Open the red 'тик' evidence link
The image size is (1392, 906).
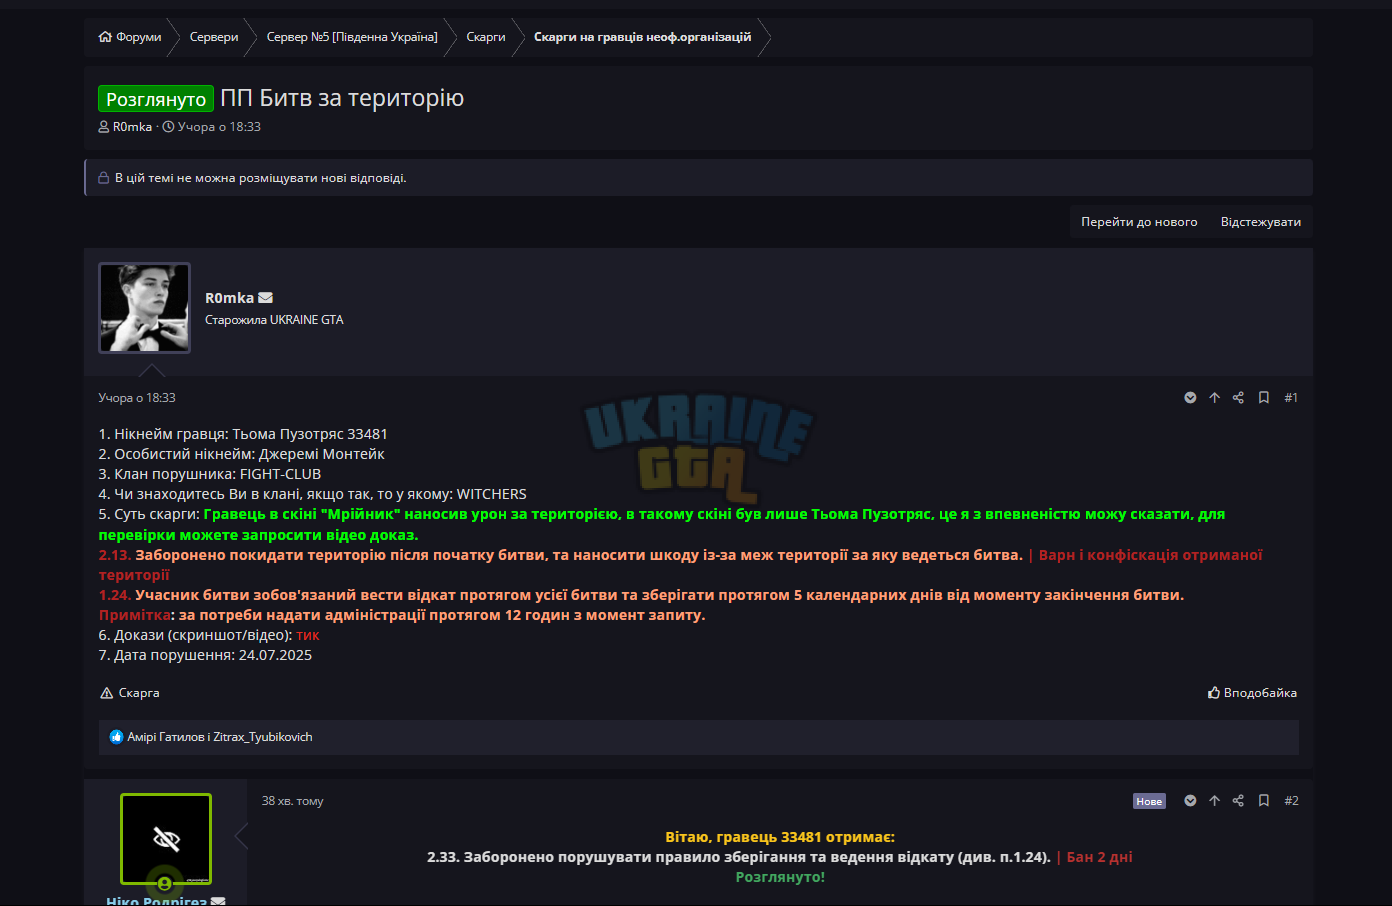coord(308,635)
